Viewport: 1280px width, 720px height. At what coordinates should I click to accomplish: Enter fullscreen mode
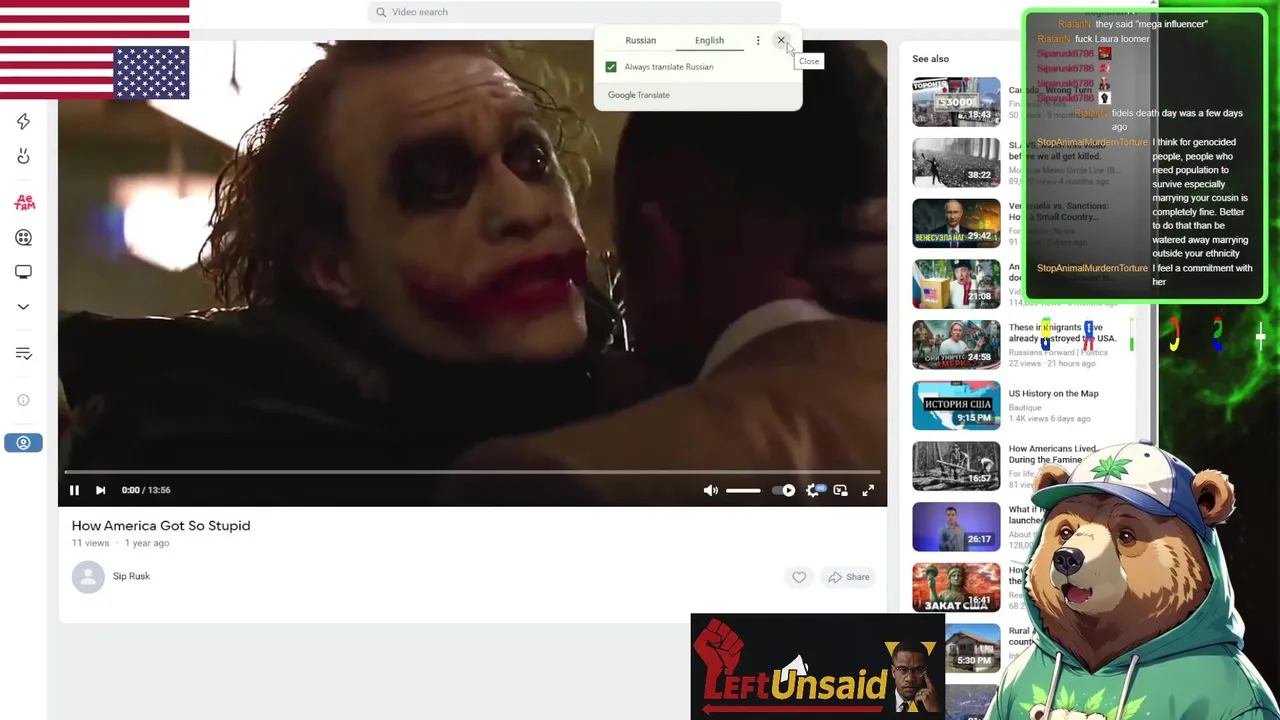point(868,490)
